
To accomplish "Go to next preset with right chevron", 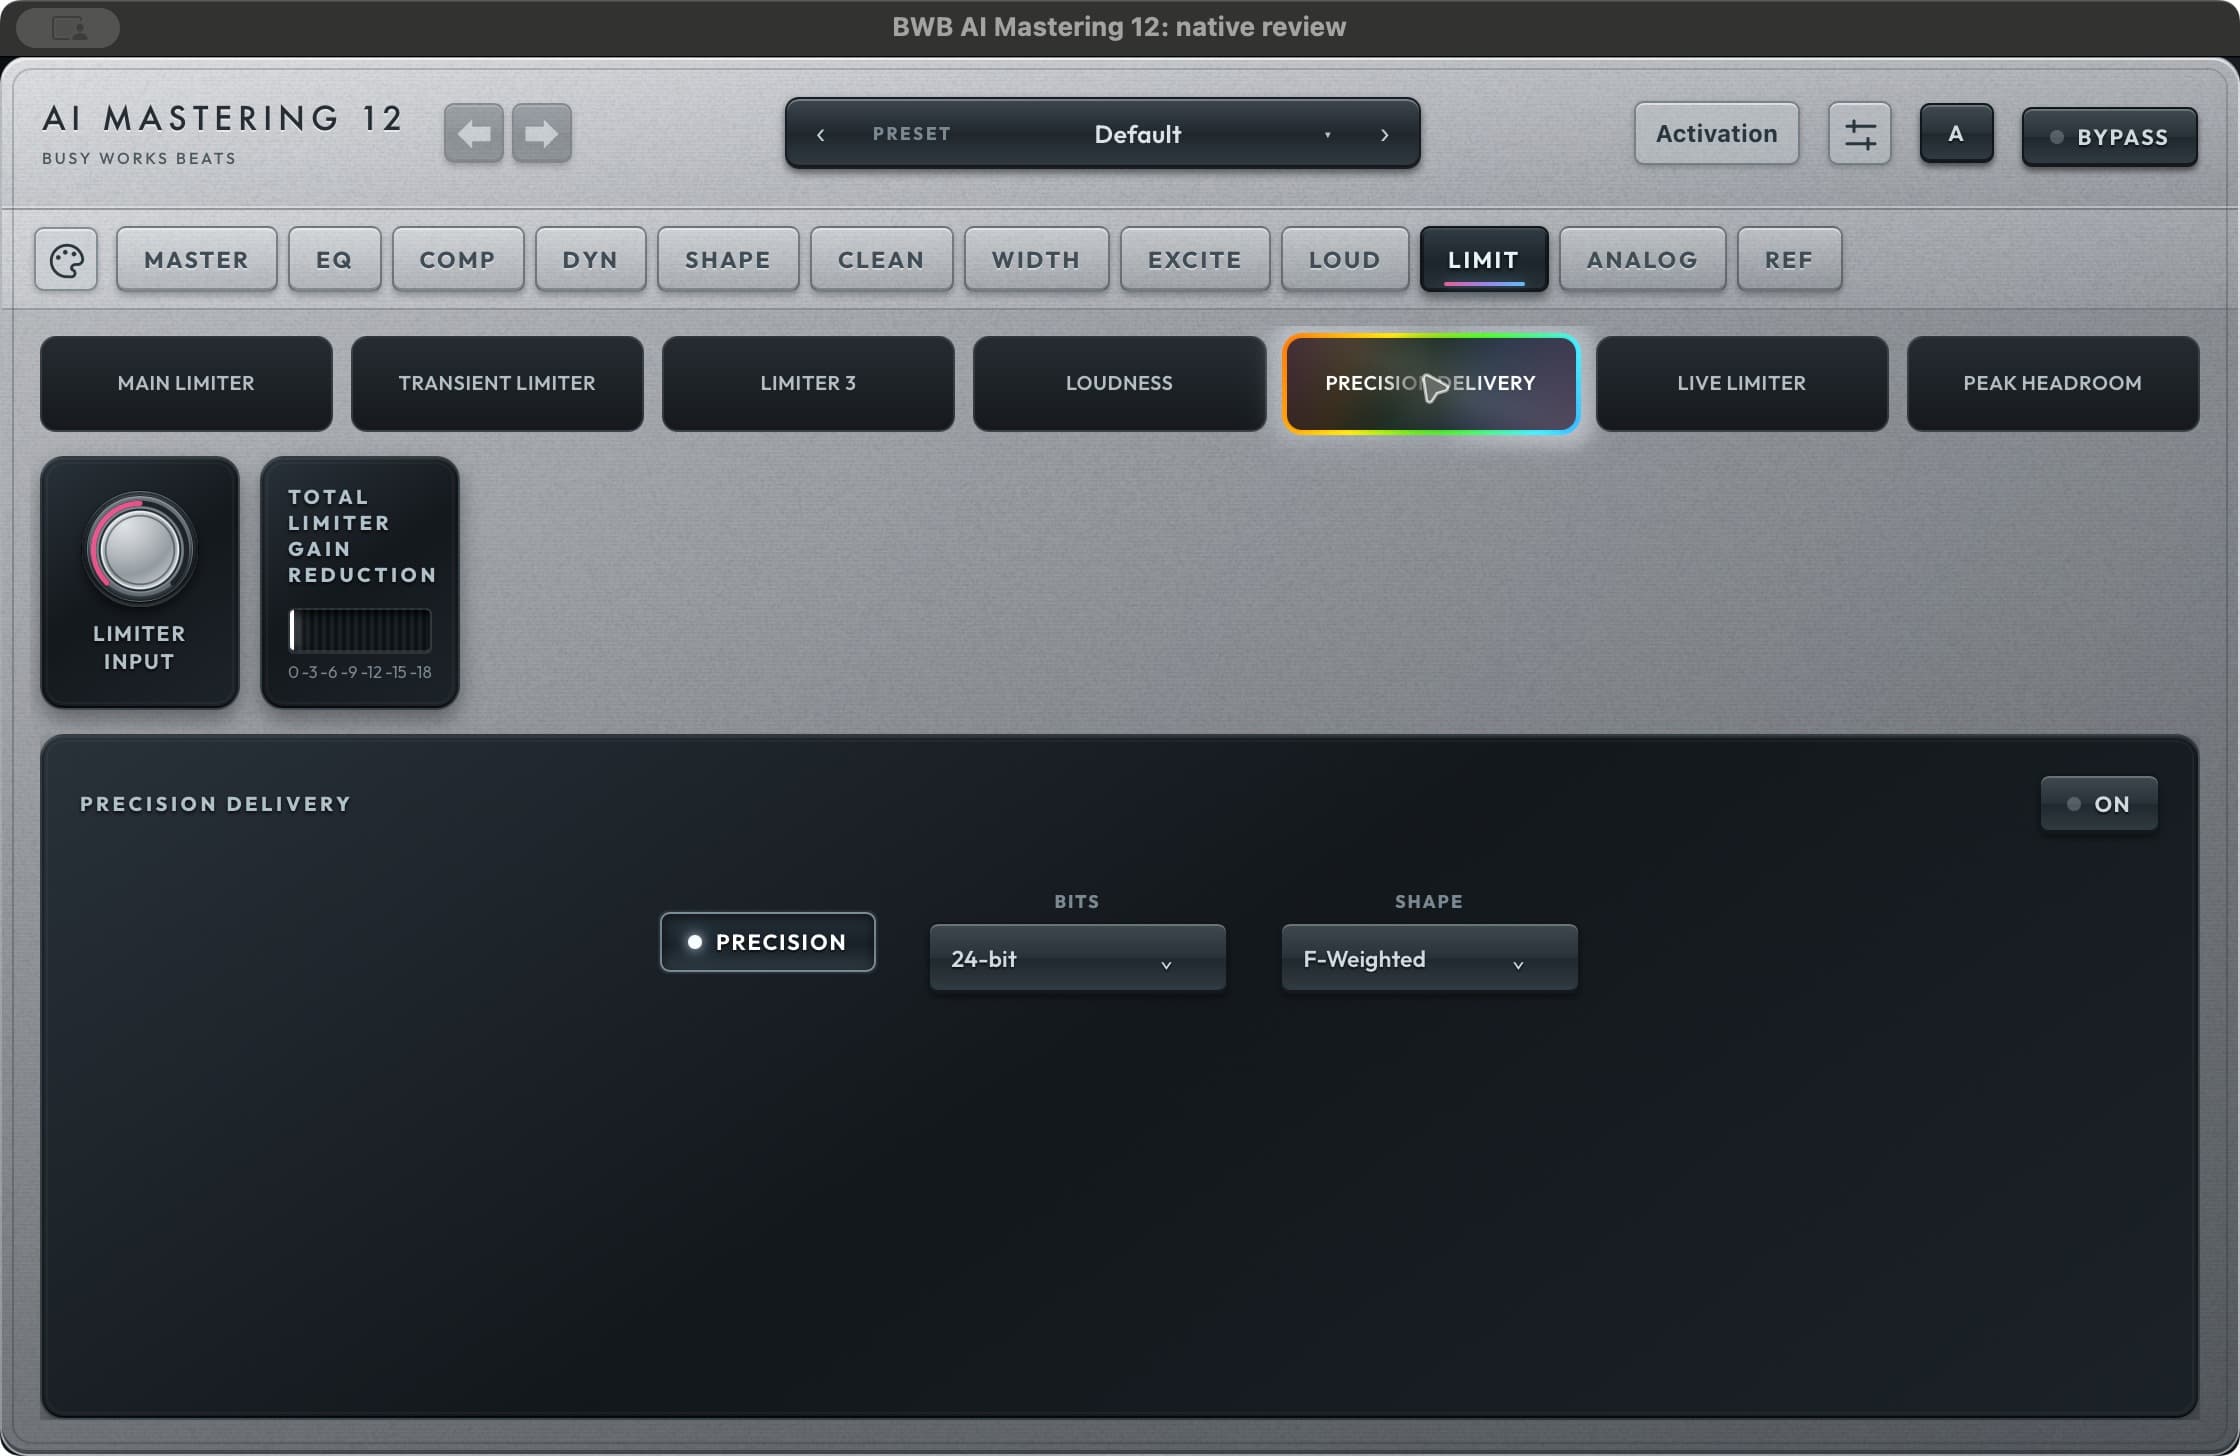I will (1384, 134).
